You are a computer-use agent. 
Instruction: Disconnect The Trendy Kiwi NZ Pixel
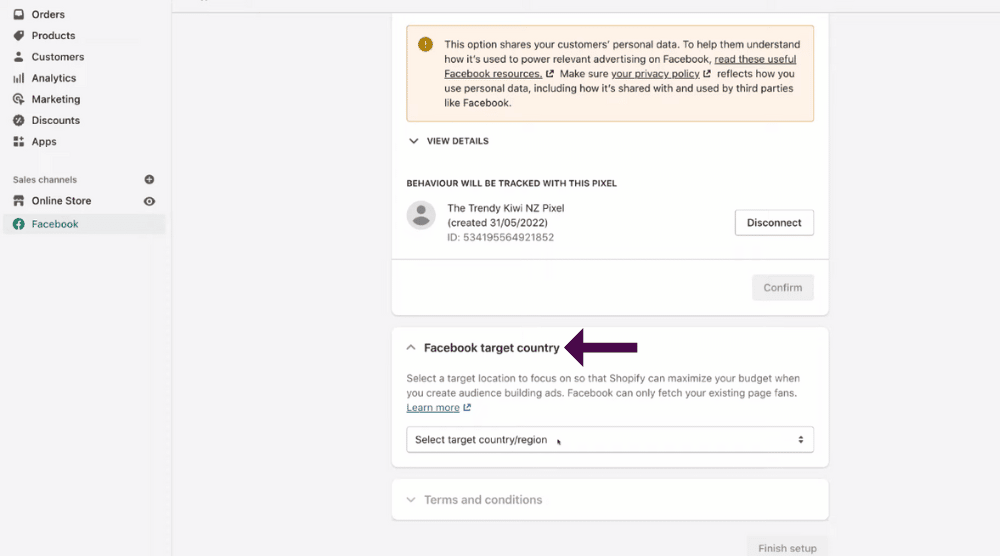(x=774, y=223)
